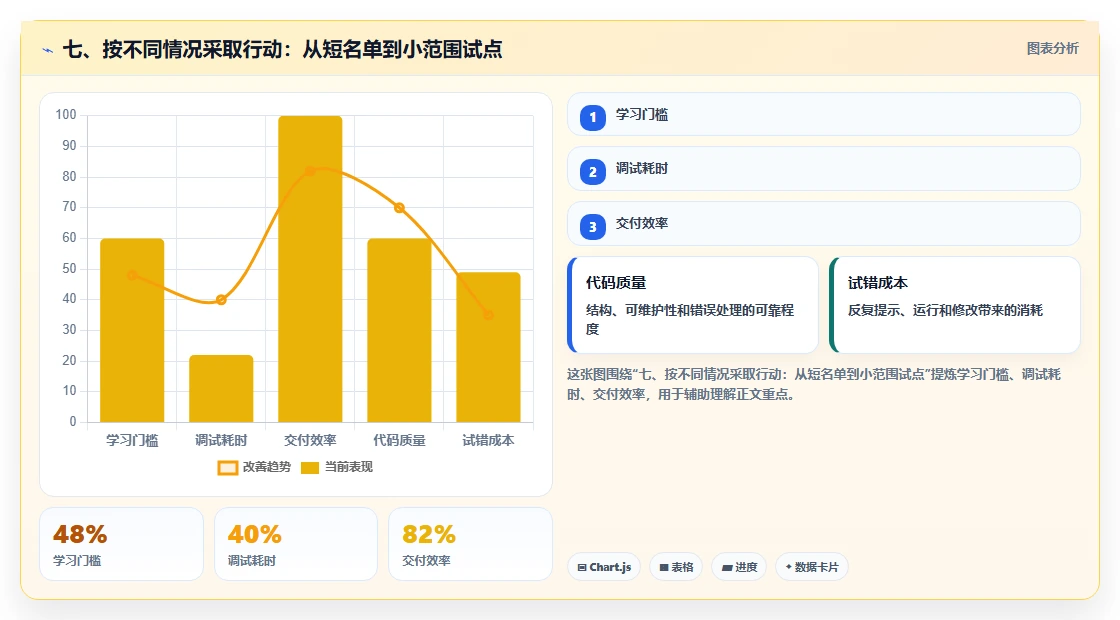The height and width of the screenshot is (620, 1120).
Task: Toggle the 改善趋势 legend swatch
Action: coord(228,468)
